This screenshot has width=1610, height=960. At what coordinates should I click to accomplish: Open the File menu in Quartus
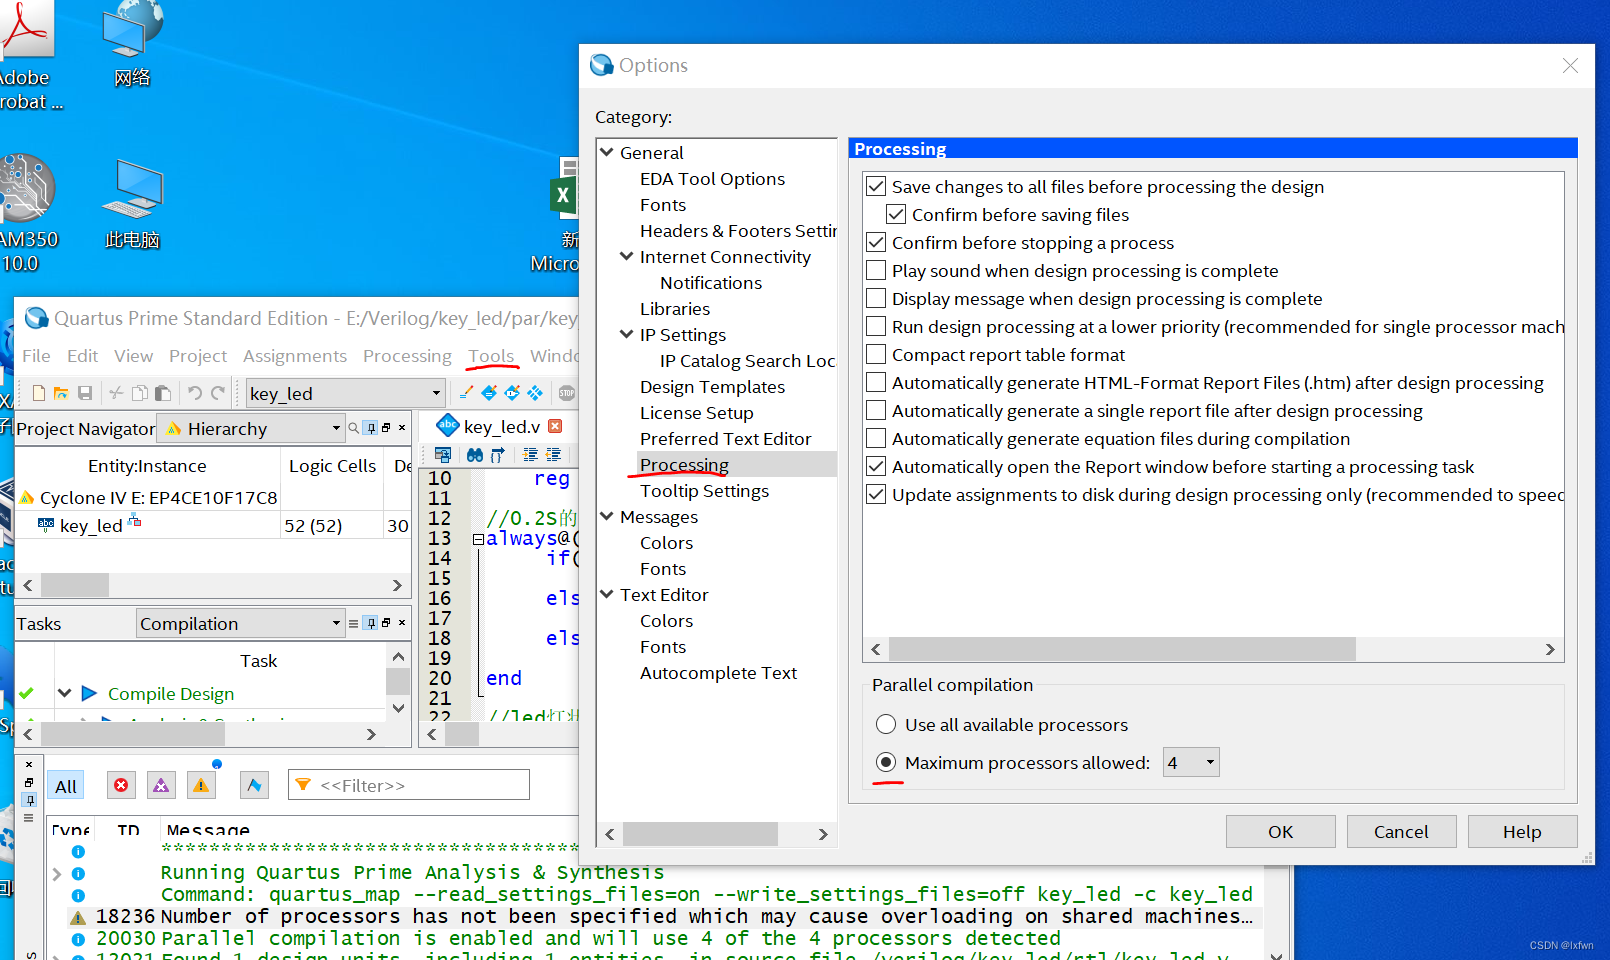click(36, 356)
